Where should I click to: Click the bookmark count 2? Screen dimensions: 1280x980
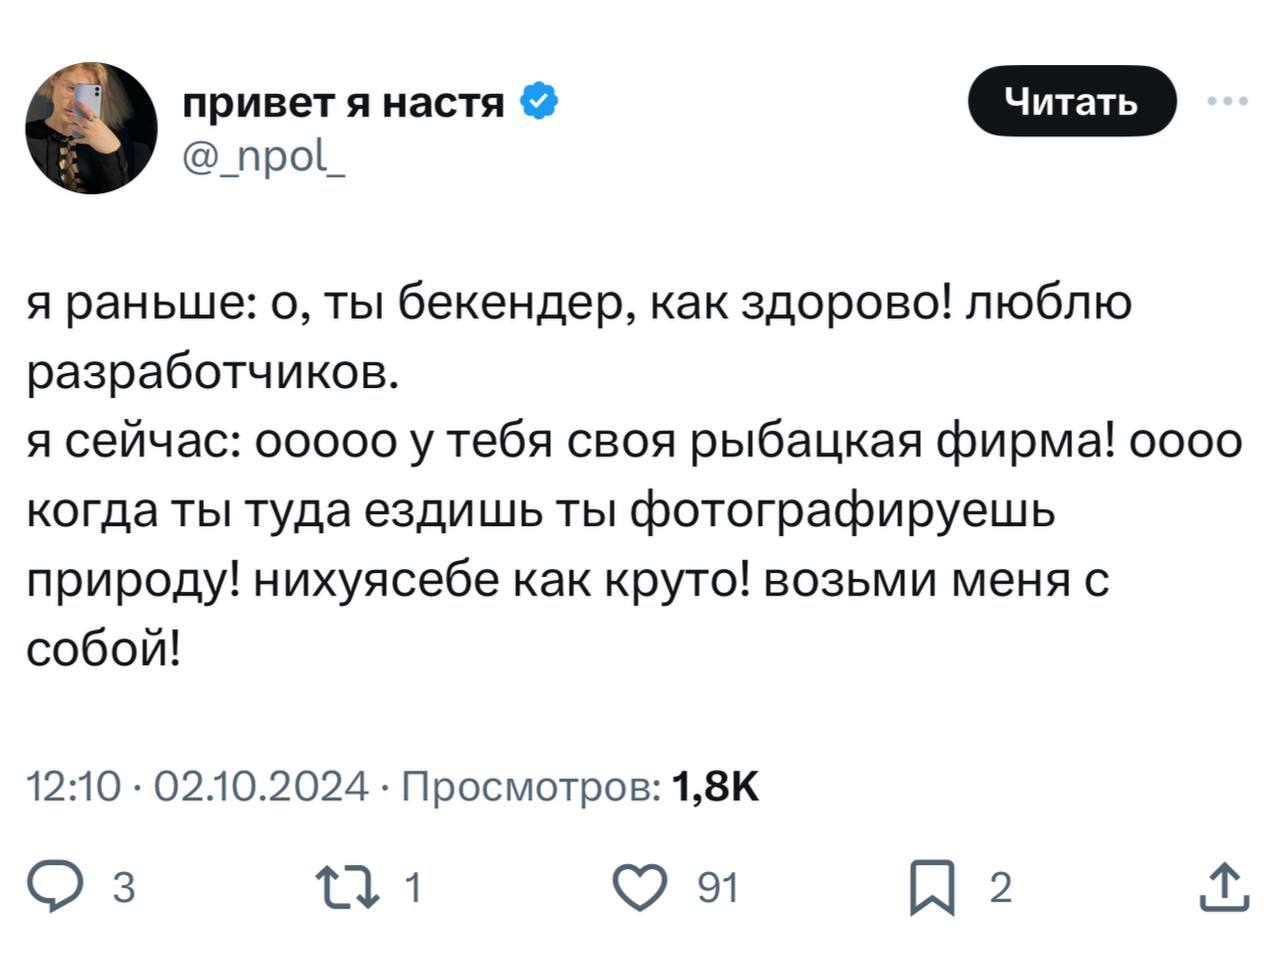pyautogui.click(x=999, y=888)
